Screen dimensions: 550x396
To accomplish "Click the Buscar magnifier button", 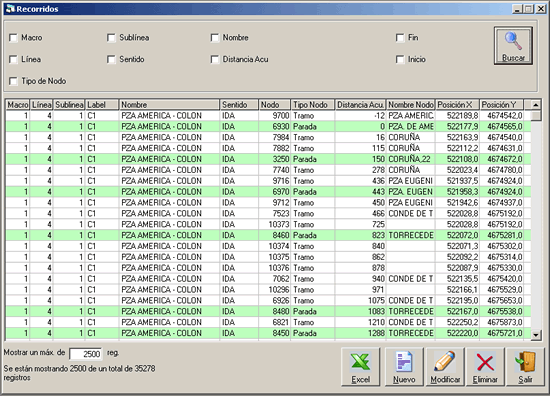I will click(513, 46).
